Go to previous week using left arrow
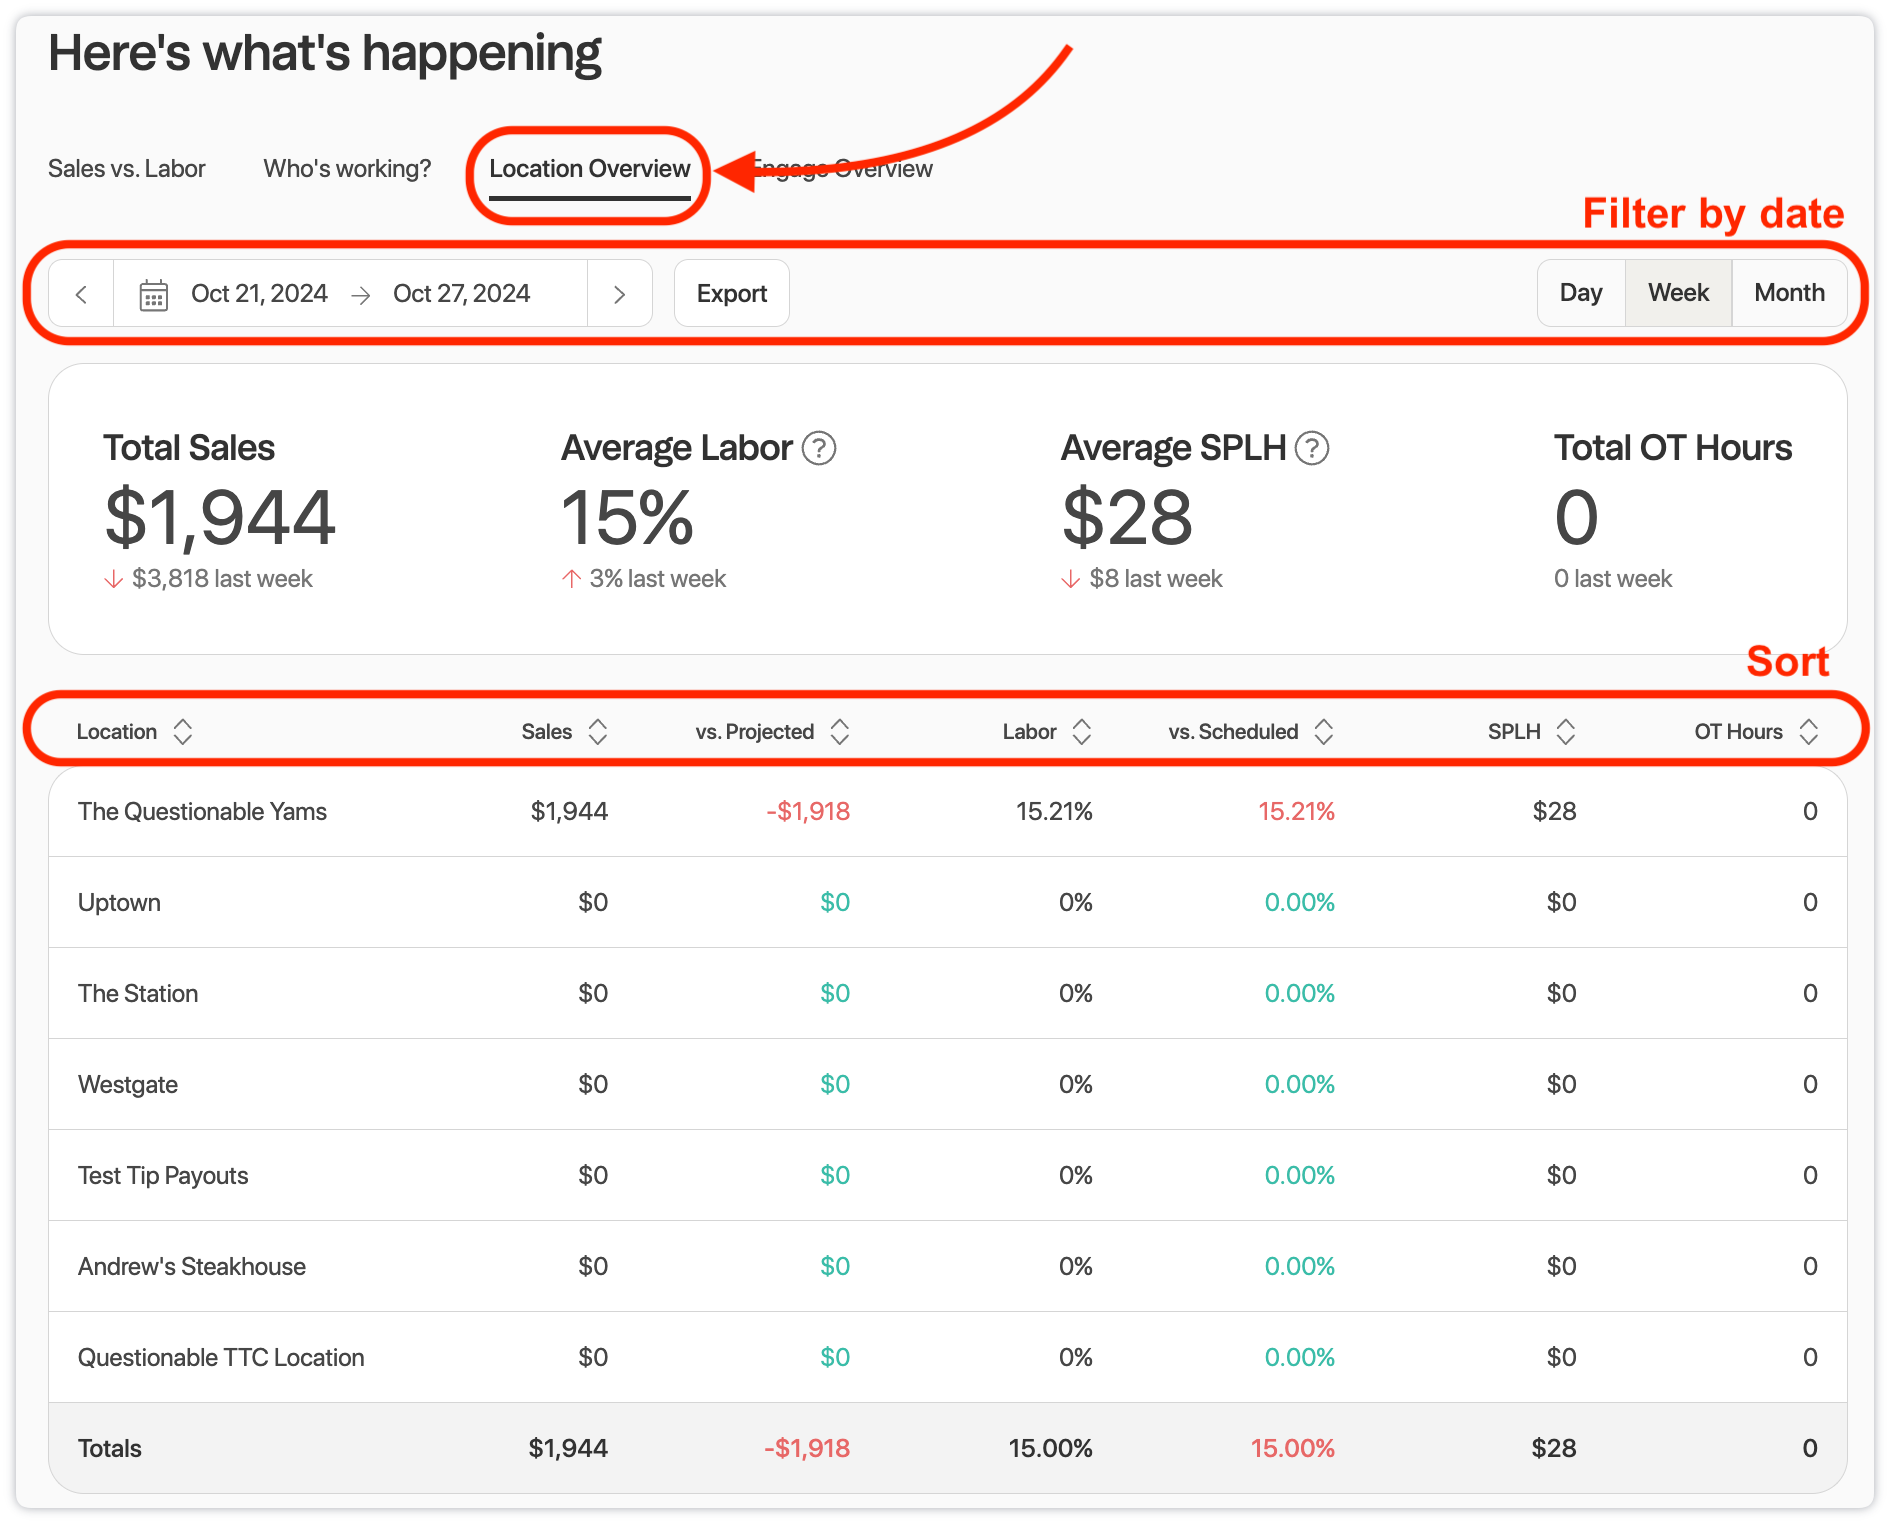This screenshot has width=1890, height=1524. [81, 294]
